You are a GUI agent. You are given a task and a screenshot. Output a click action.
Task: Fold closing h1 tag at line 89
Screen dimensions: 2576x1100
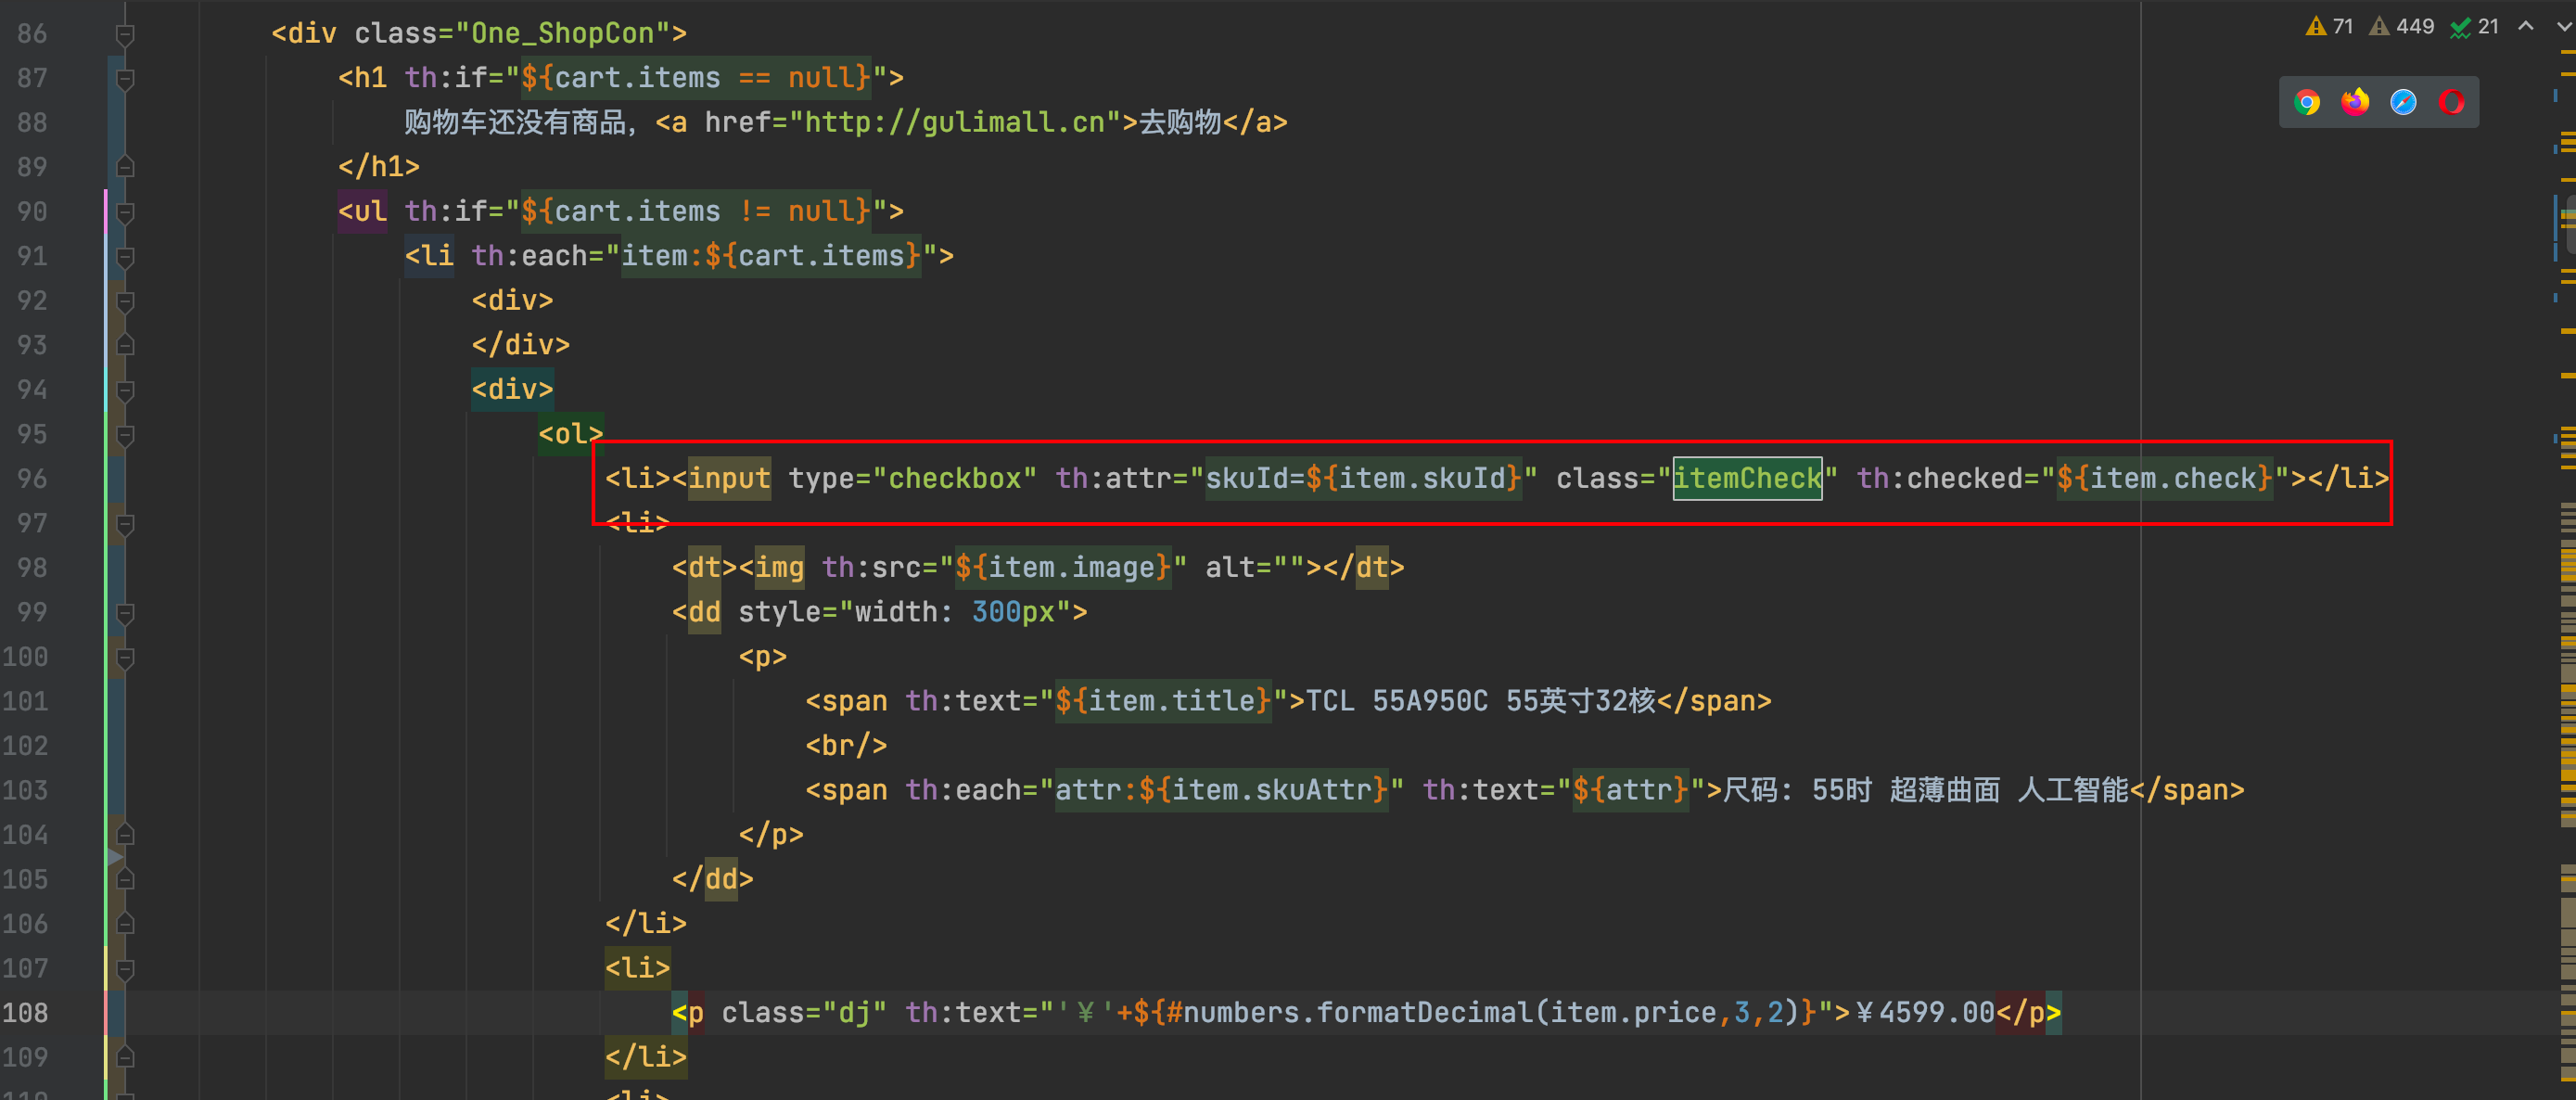click(125, 167)
